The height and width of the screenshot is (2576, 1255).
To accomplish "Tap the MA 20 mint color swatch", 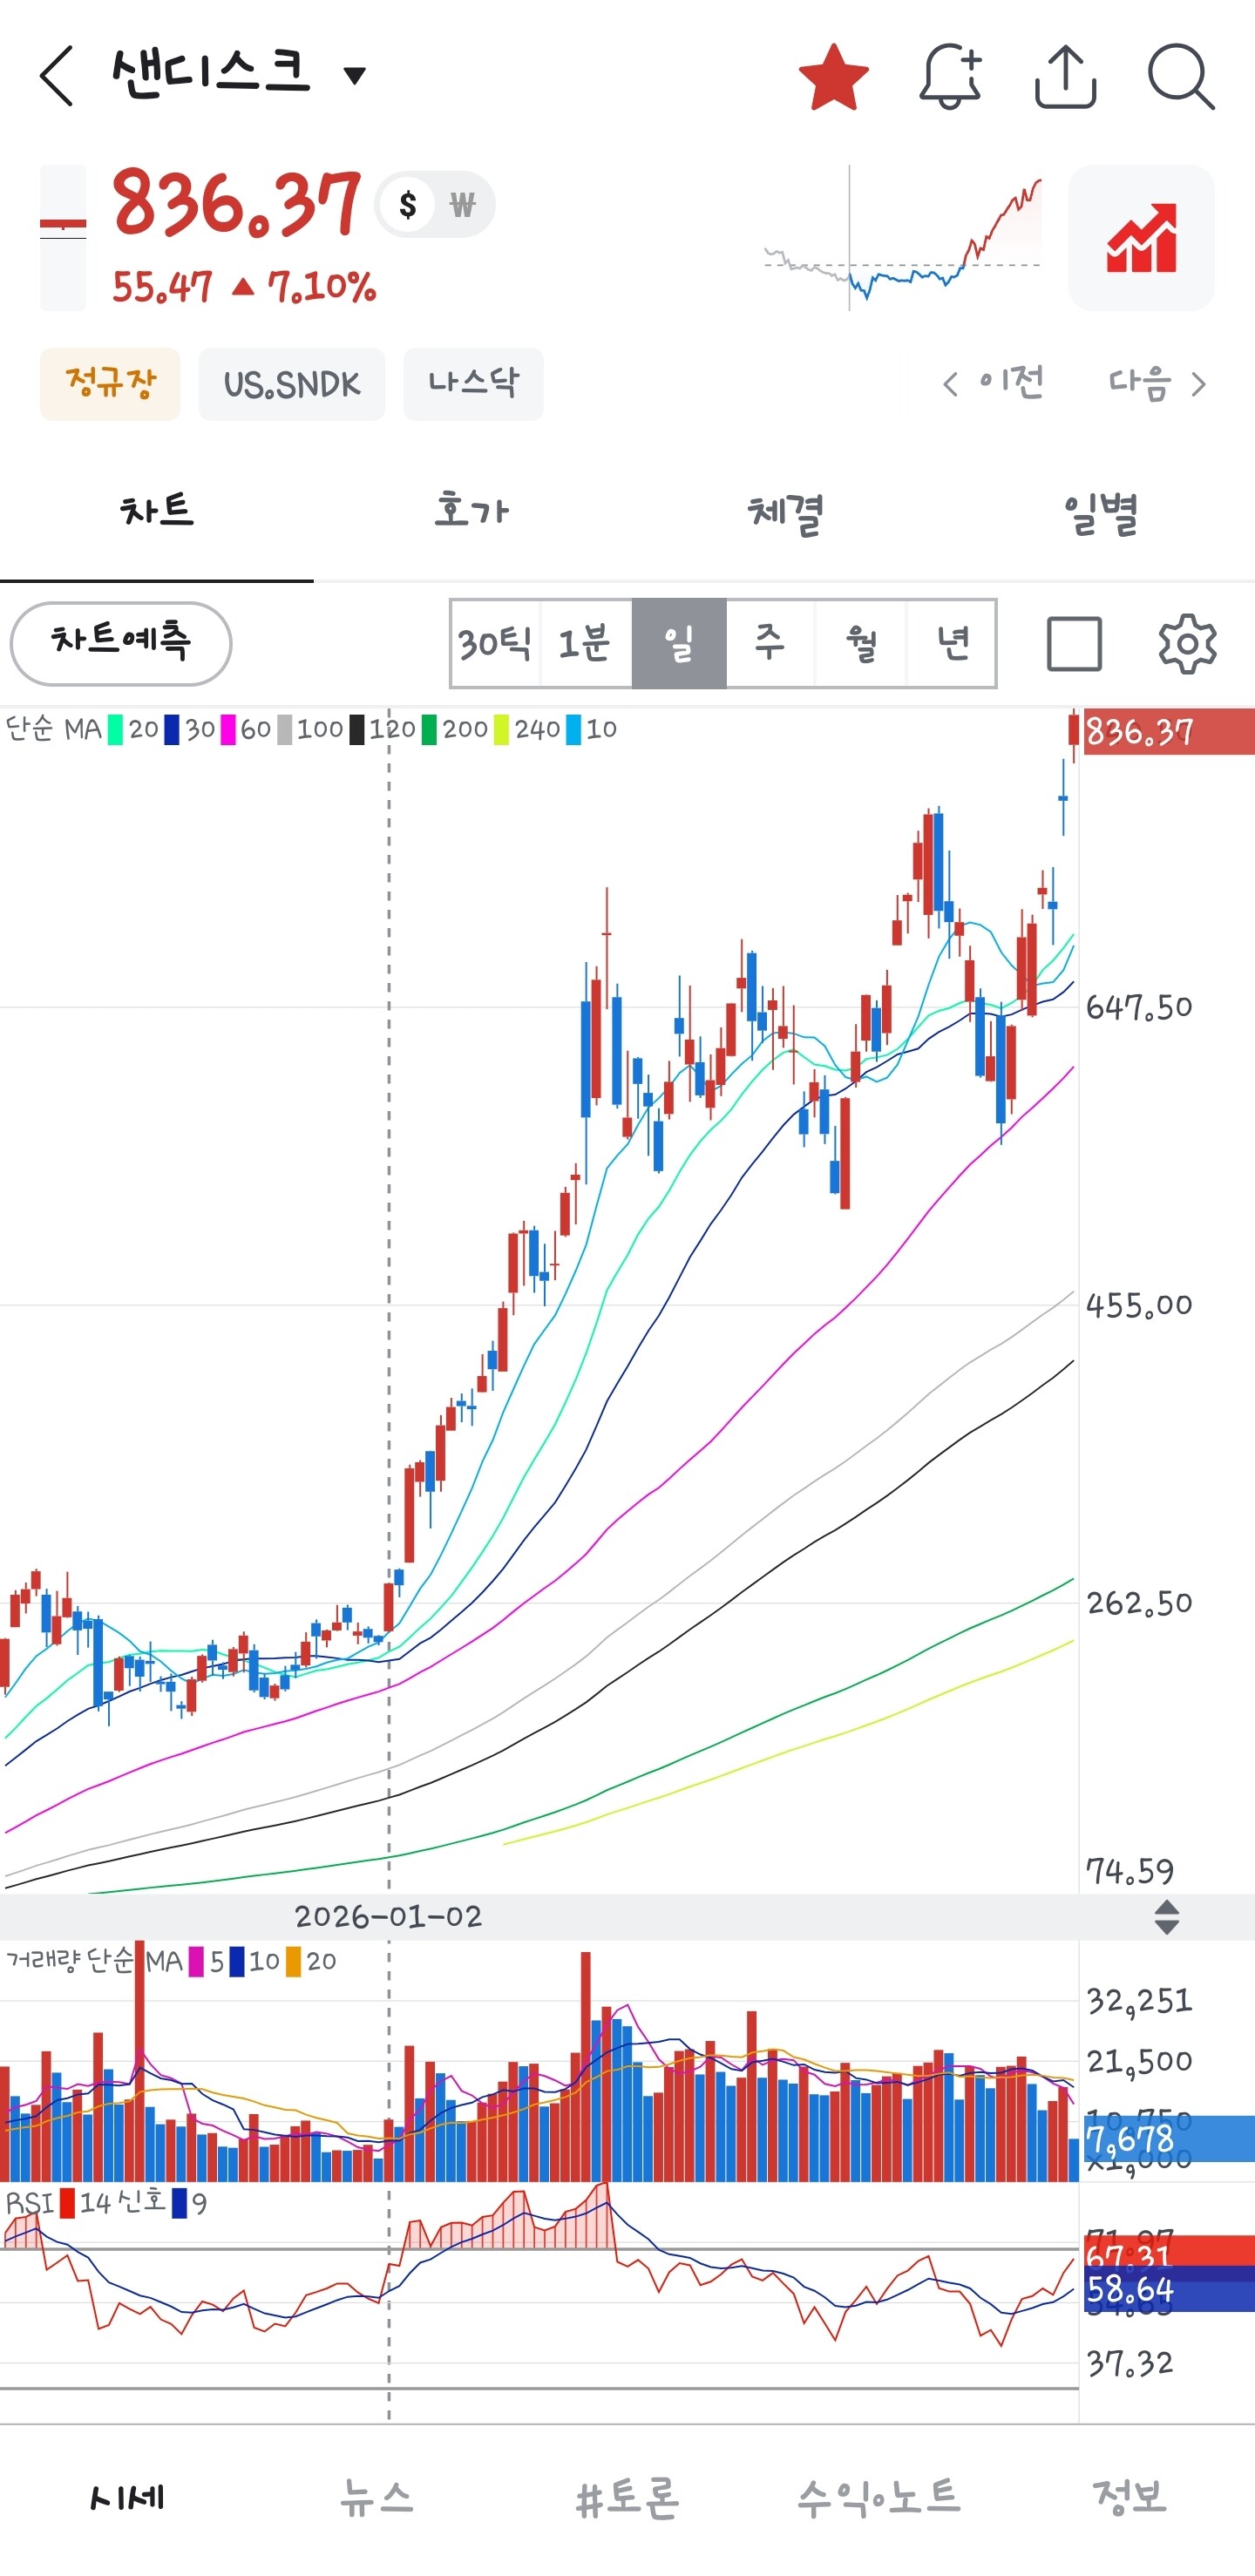I will click(116, 729).
